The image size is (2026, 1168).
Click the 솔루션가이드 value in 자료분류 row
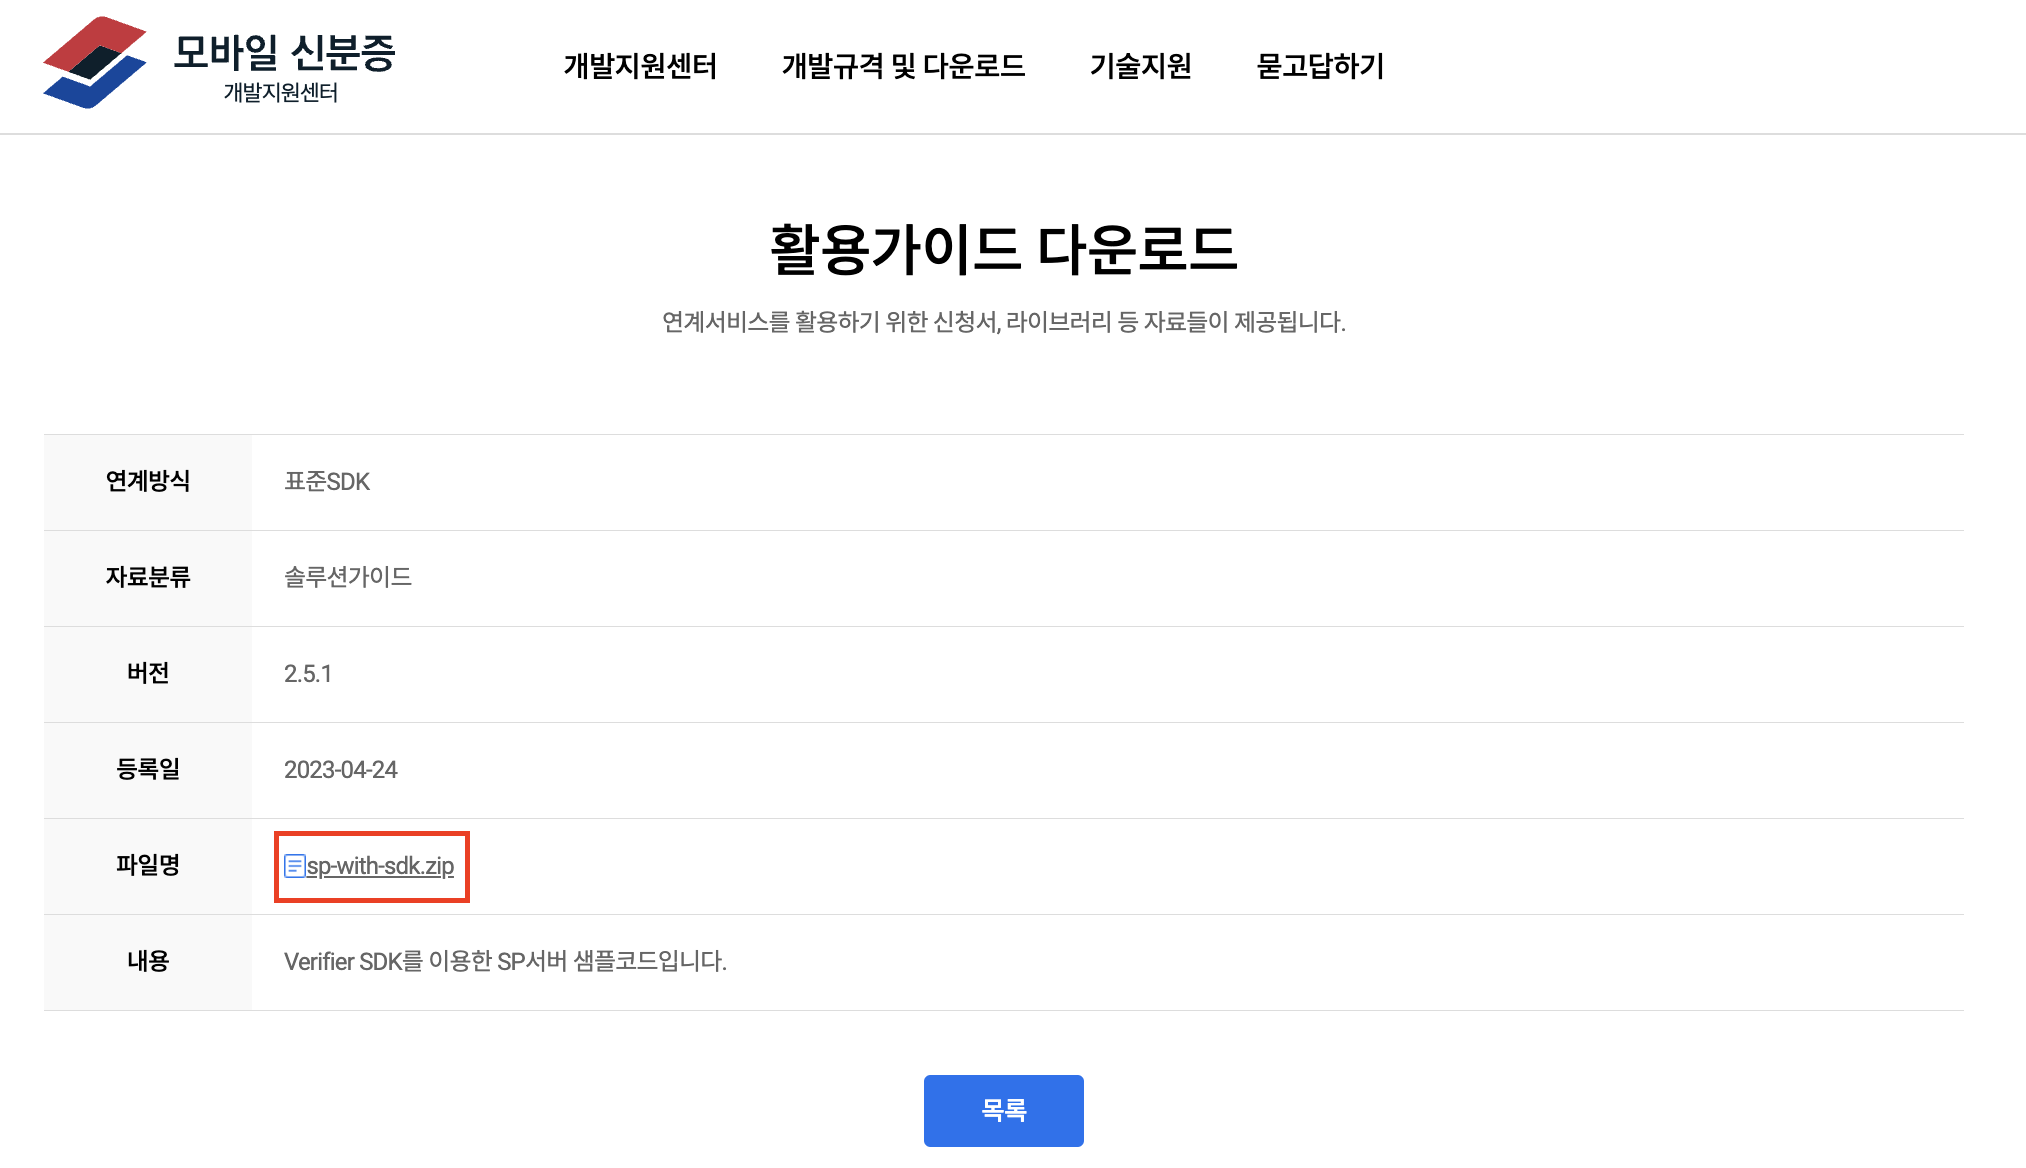tap(348, 577)
